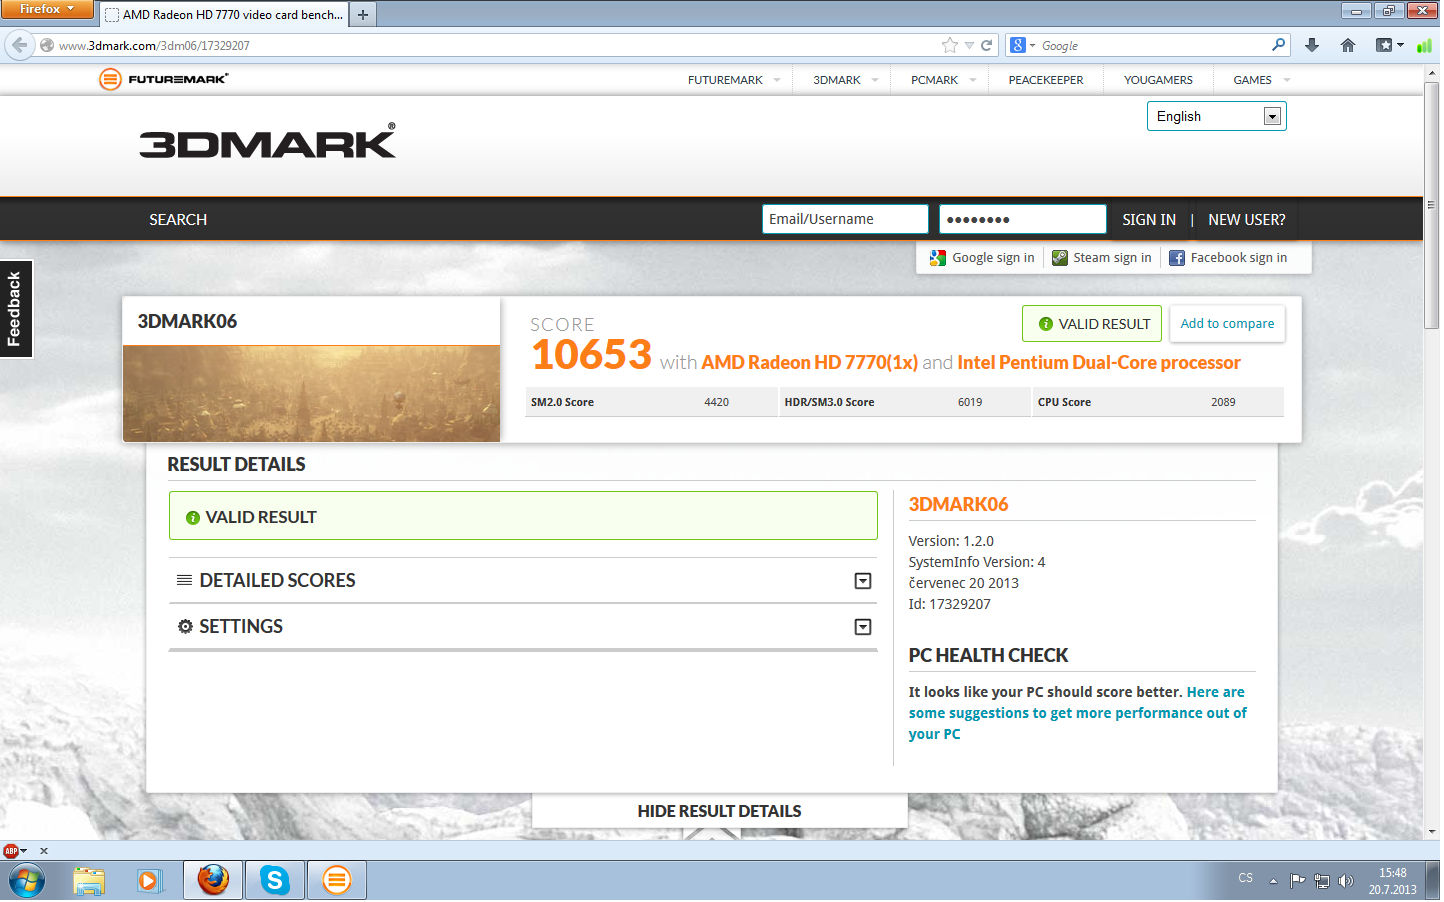The height and width of the screenshot is (902, 1444).
Task: Open the GAMES navigation menu
Action: pos(1262,80)
